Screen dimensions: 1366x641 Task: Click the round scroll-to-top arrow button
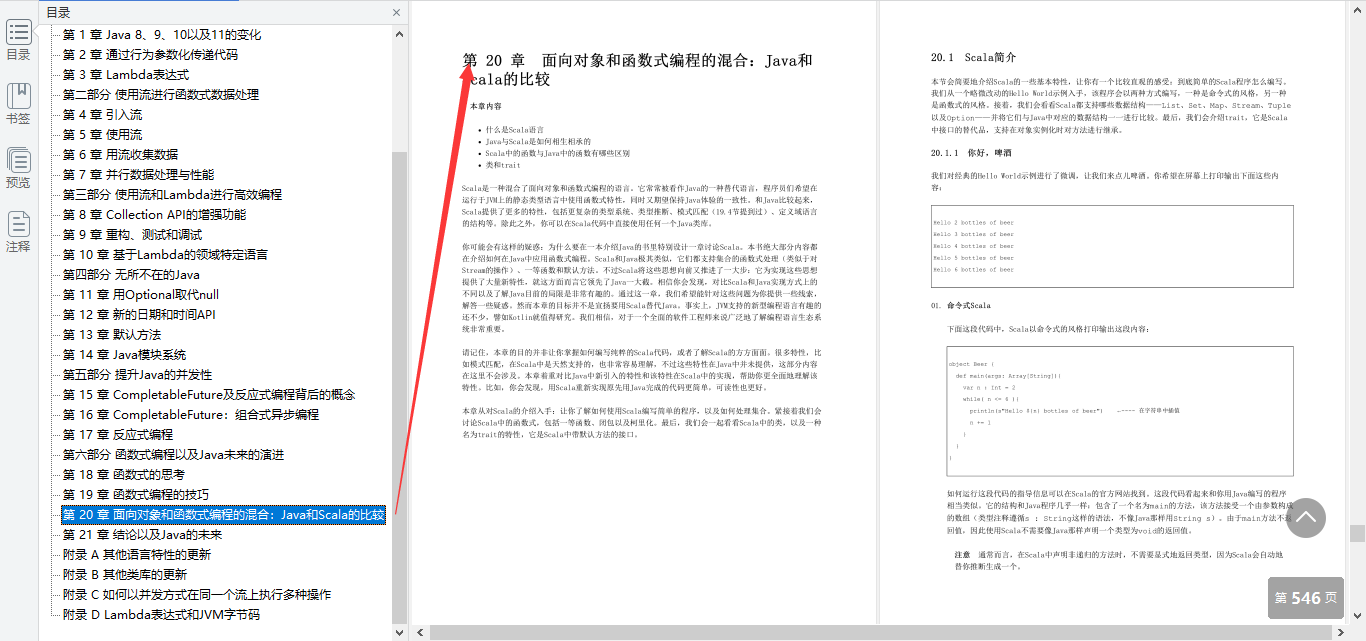pos(1306,517)
